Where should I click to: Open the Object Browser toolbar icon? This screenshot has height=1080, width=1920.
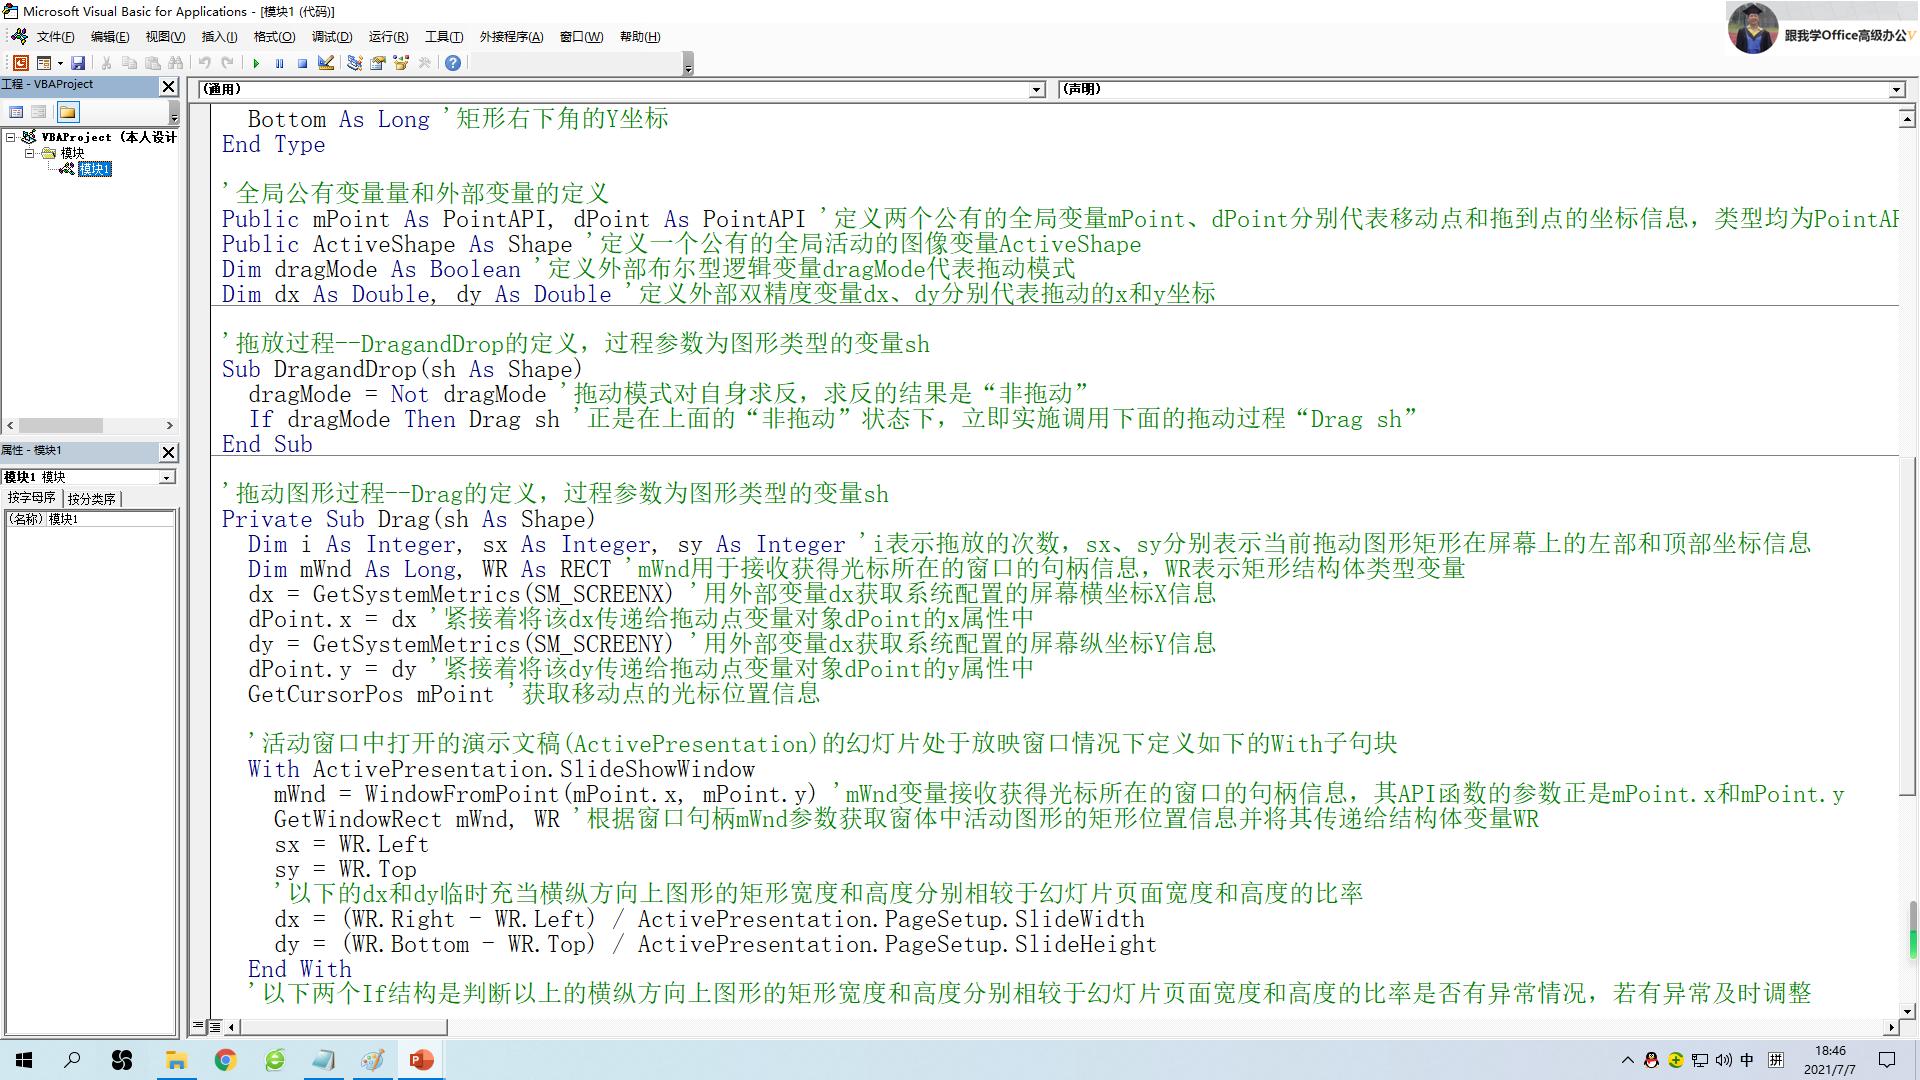click(401, 63)
